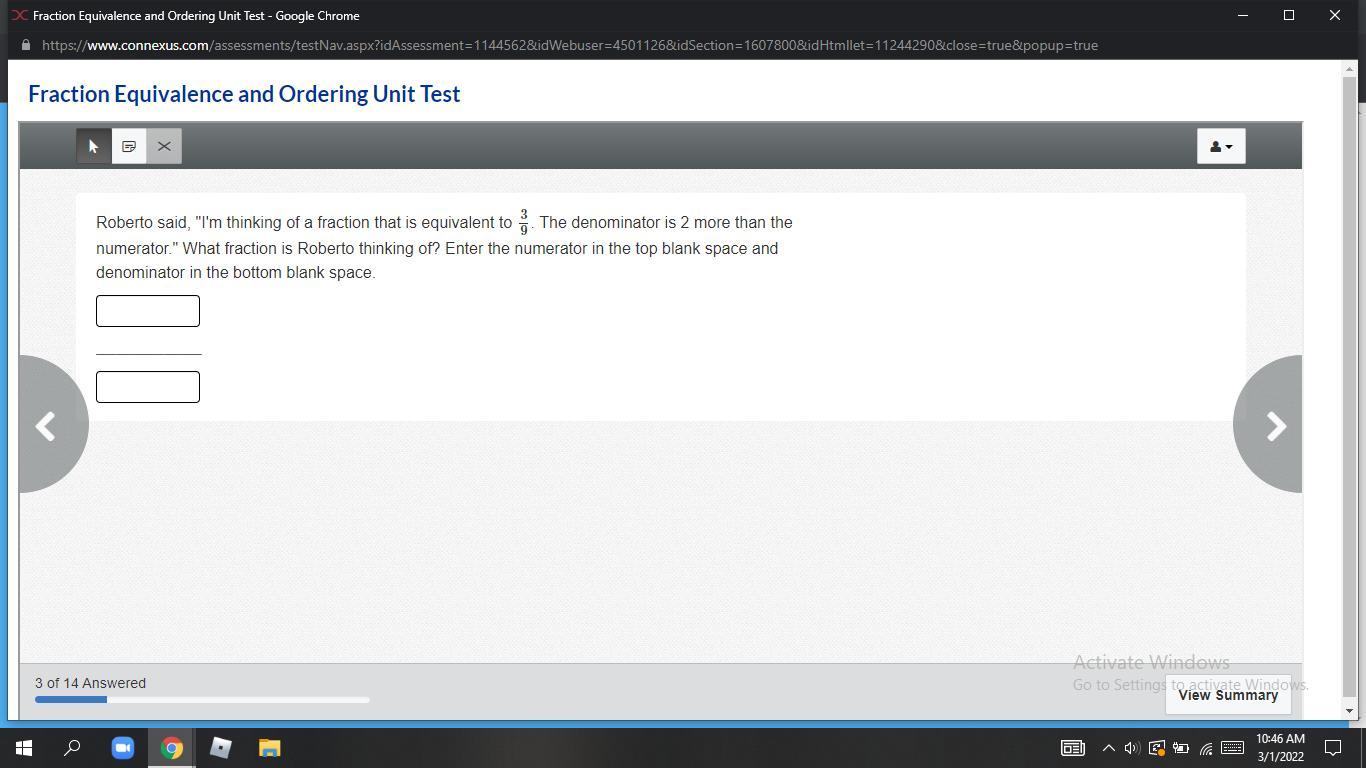Click the denominator input box
This screenshot has width=1366, height=768.
click(x=148, y=387)
